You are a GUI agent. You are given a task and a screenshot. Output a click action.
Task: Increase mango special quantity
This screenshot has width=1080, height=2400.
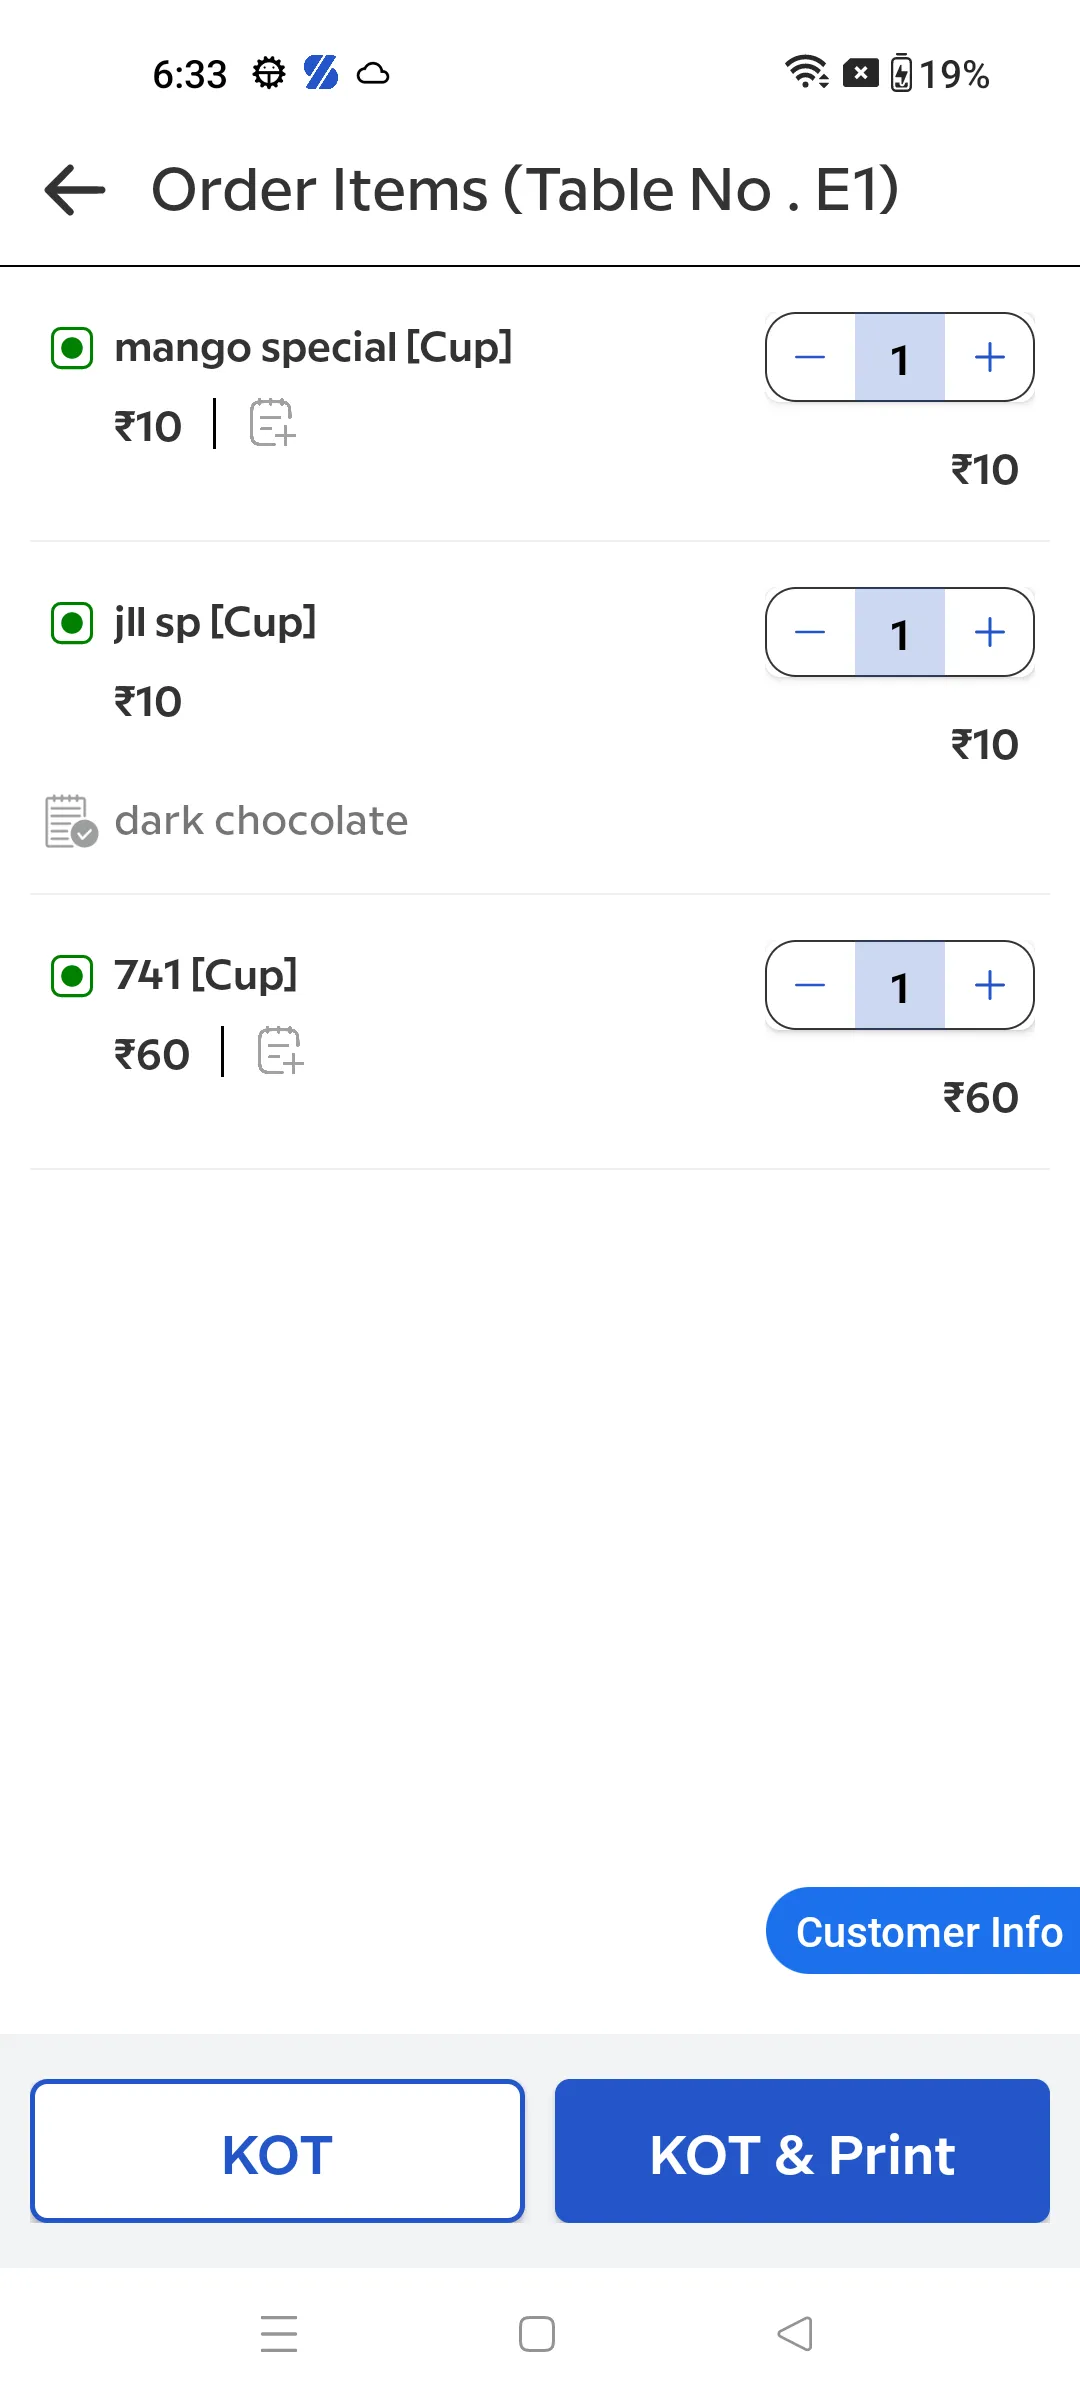tap(989, 357)
